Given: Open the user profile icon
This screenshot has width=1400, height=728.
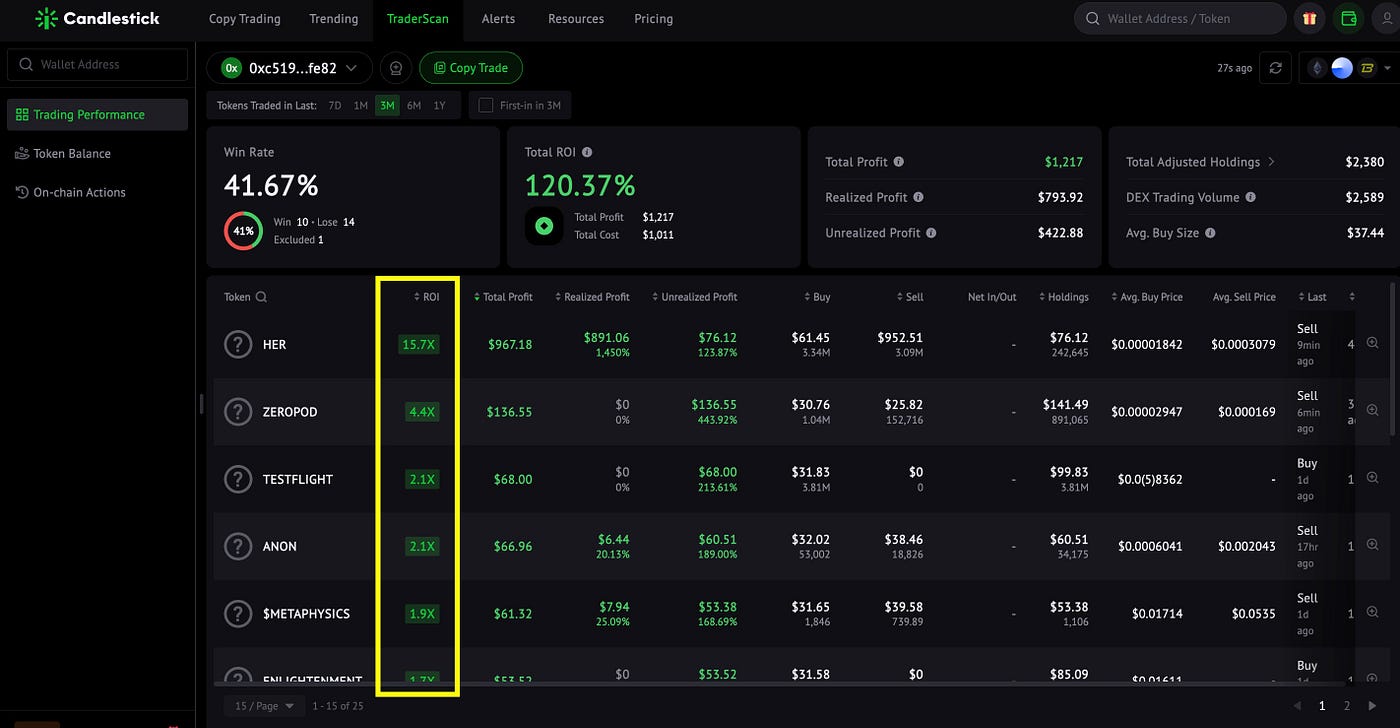Looking at the screenshot, I should pyautogui.click(x=1386, y=18).
